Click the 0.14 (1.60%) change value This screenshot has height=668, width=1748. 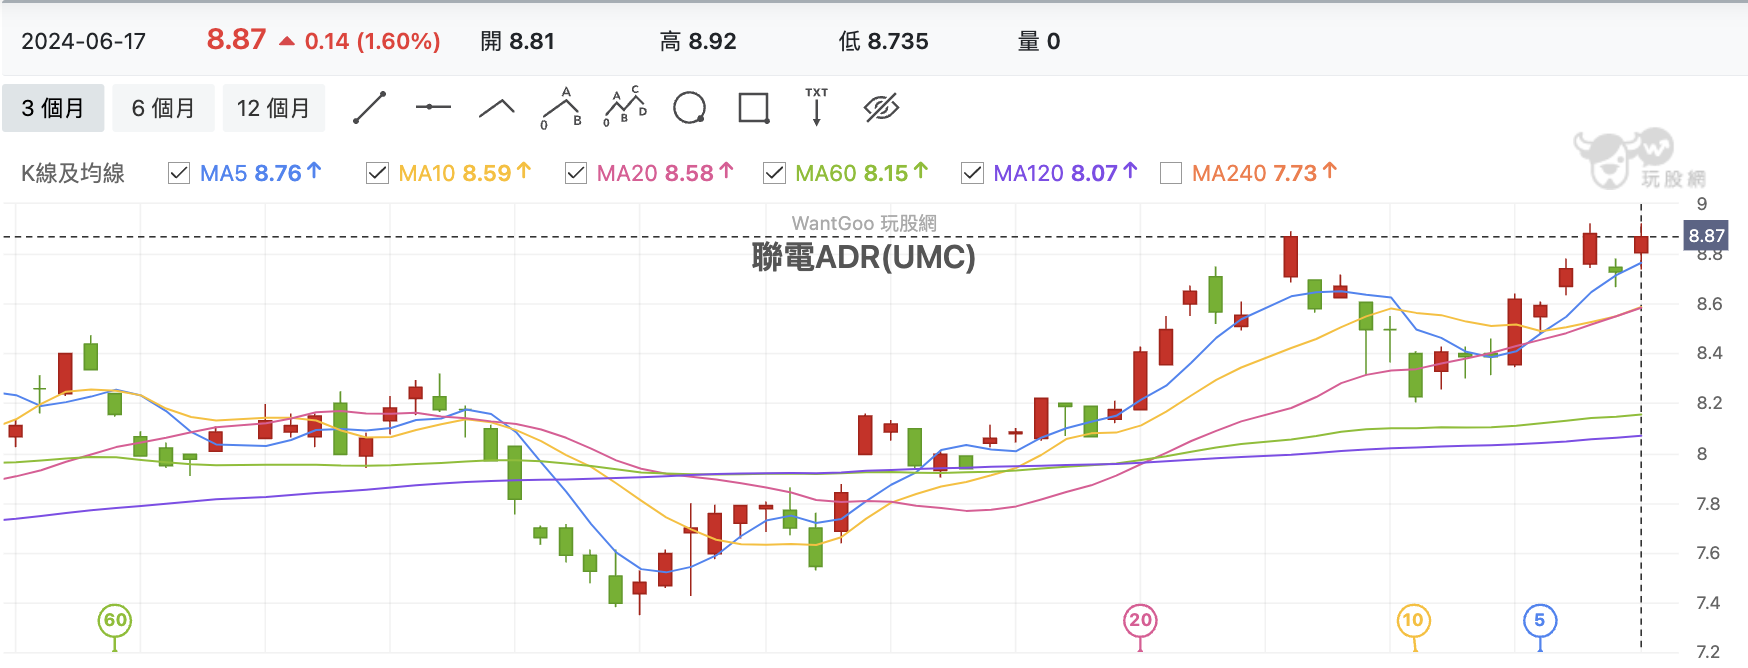(x=372, y=41)
